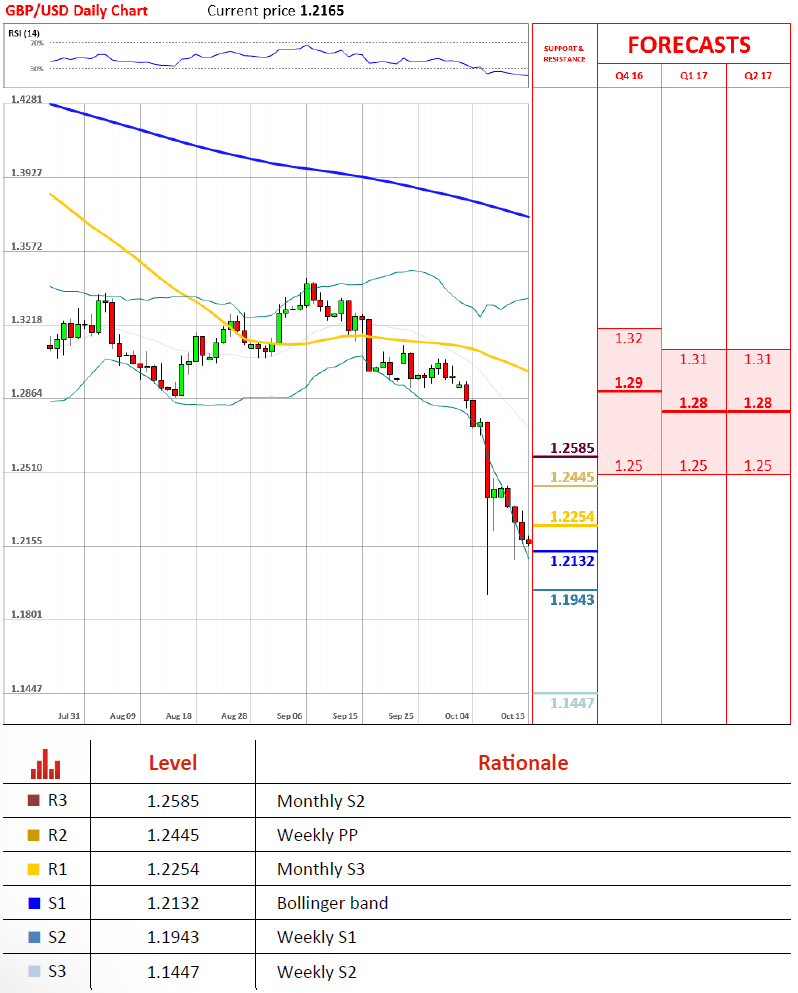
Task: Click the 1.25 low under Q2 17
Action: pos(758,465)
